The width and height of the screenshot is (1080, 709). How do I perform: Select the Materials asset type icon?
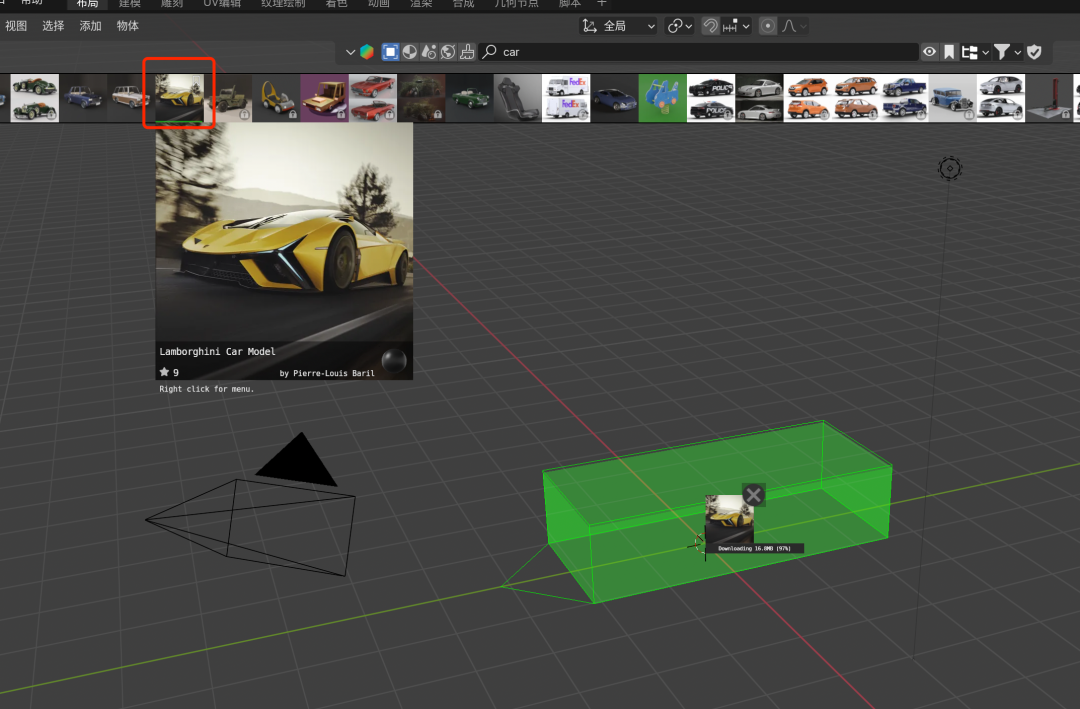point(409,52)
